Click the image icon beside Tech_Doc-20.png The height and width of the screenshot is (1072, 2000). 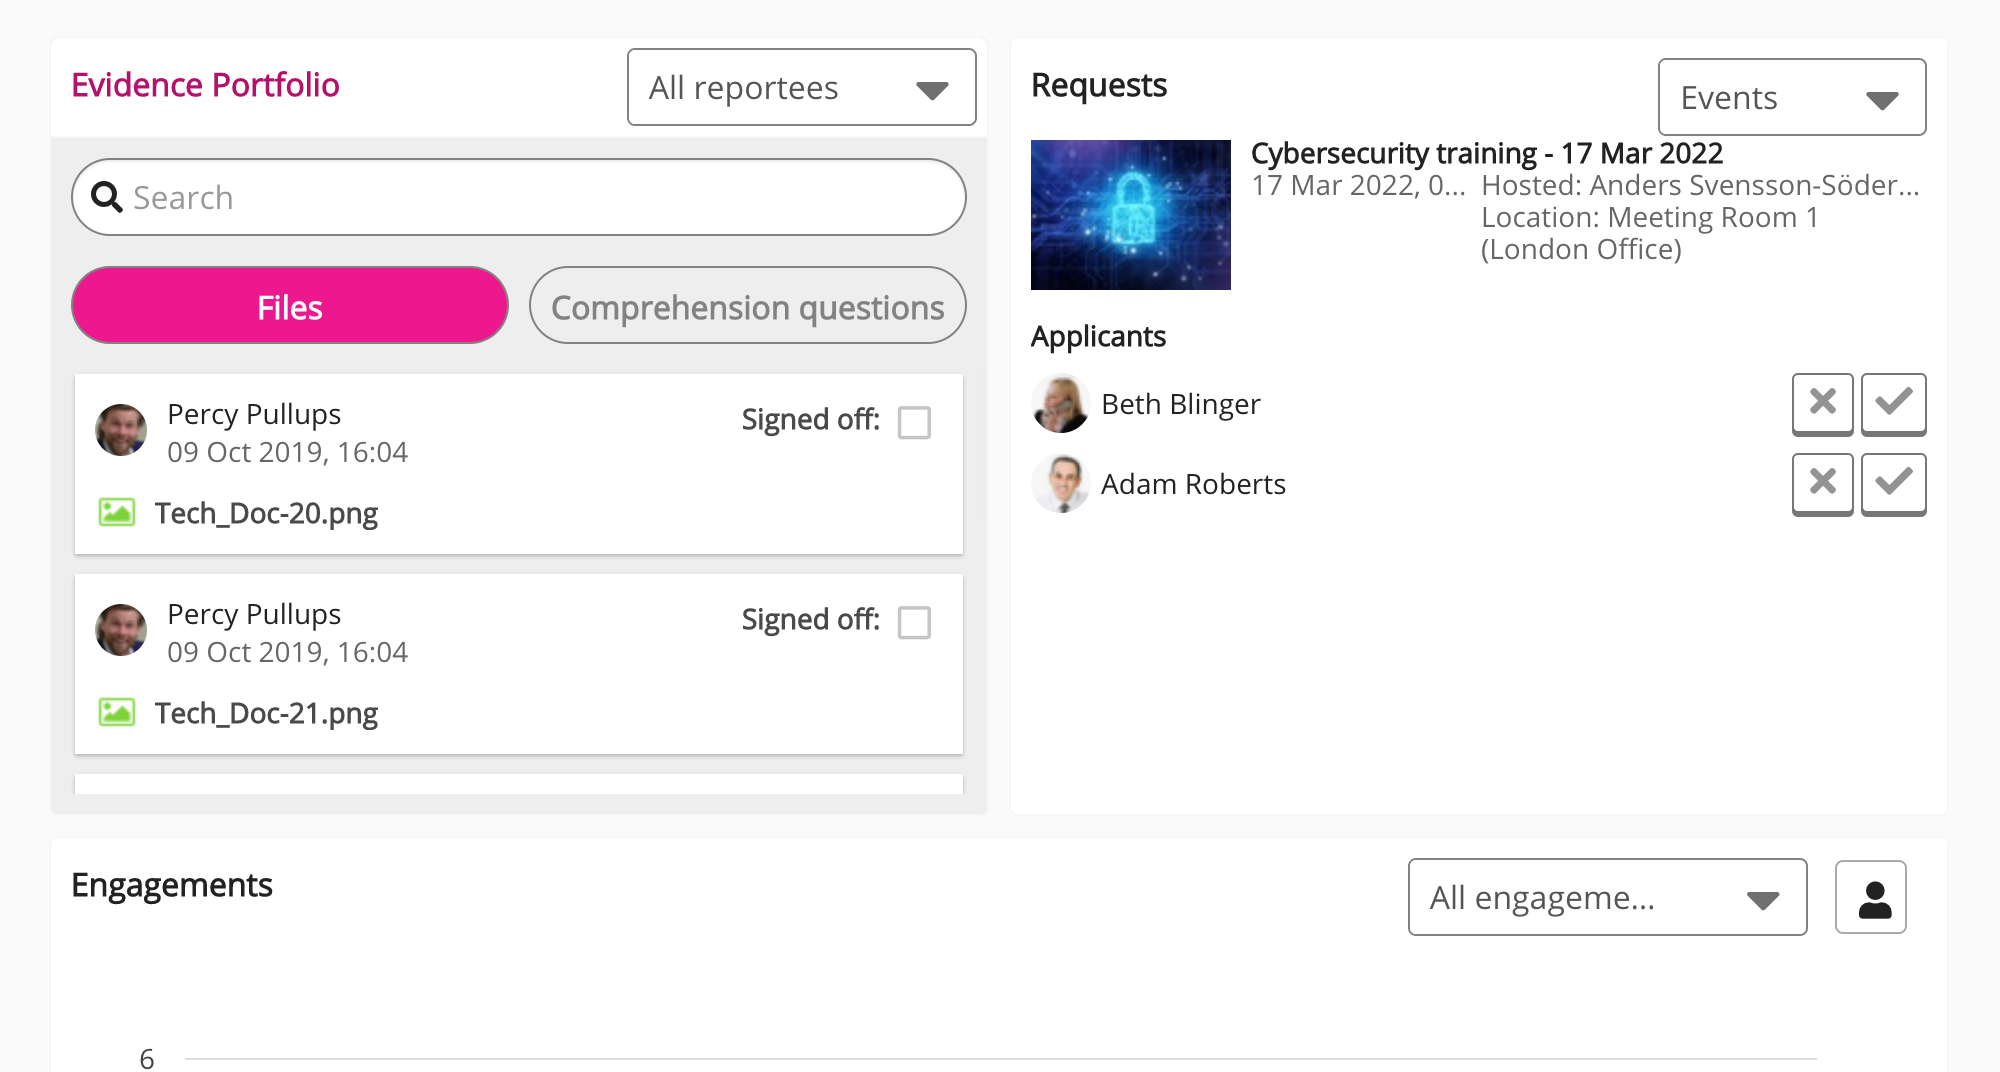[x=119, y=511]
